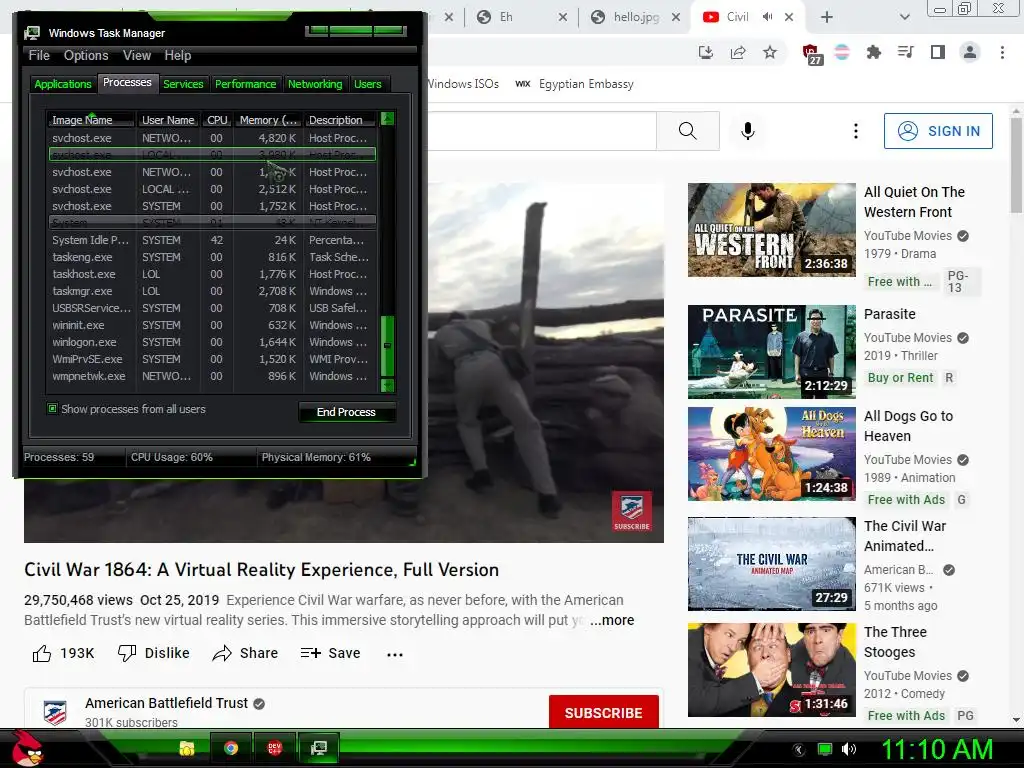Like the video with thumbs-up icon
This screenshot has height=768, width=1024.
pos(42,653)
